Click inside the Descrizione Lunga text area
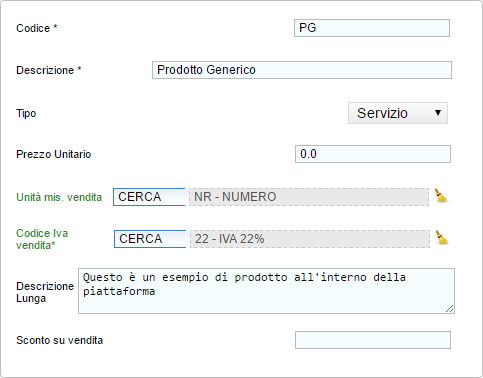This screenshot has width=483, height=378. (x=266, y=291)
